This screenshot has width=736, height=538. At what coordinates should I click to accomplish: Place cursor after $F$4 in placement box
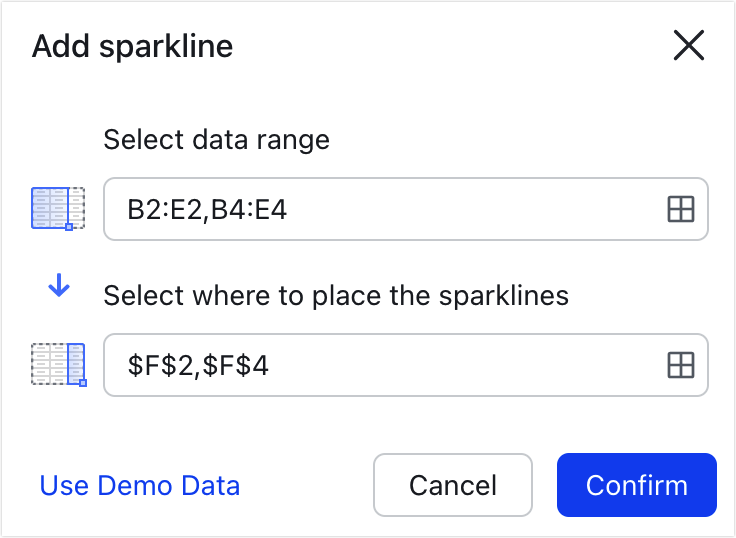(270, 365)
